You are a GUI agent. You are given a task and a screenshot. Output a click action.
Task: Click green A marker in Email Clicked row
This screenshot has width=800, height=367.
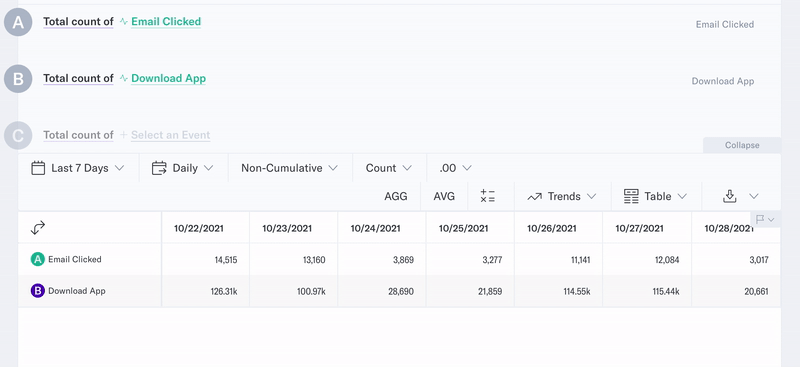pyautogui.click(x=38, y=259)
